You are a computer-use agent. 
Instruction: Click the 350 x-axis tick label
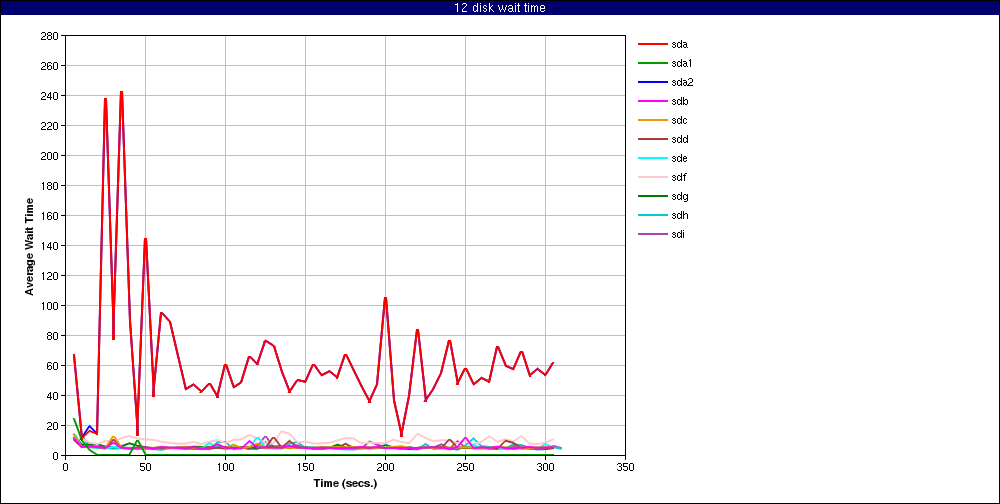pyautogui.click(x=626, y=466)
